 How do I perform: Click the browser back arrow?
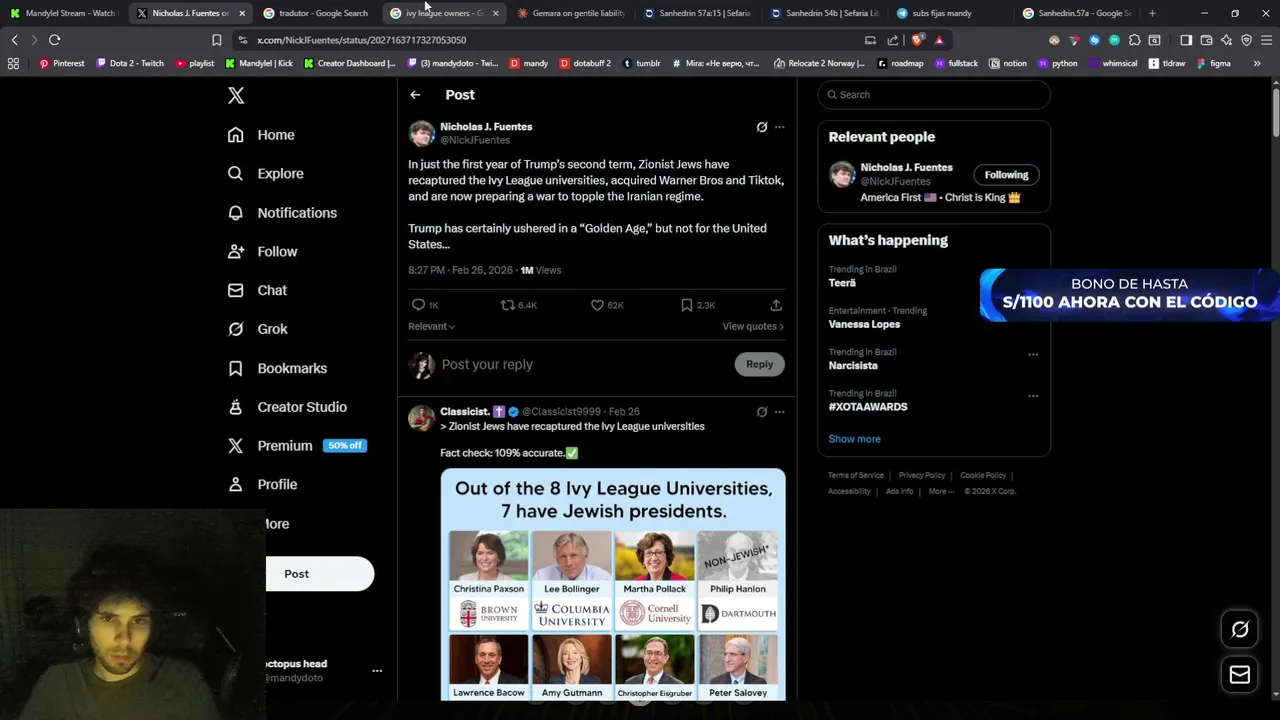(x=14, y=40)
